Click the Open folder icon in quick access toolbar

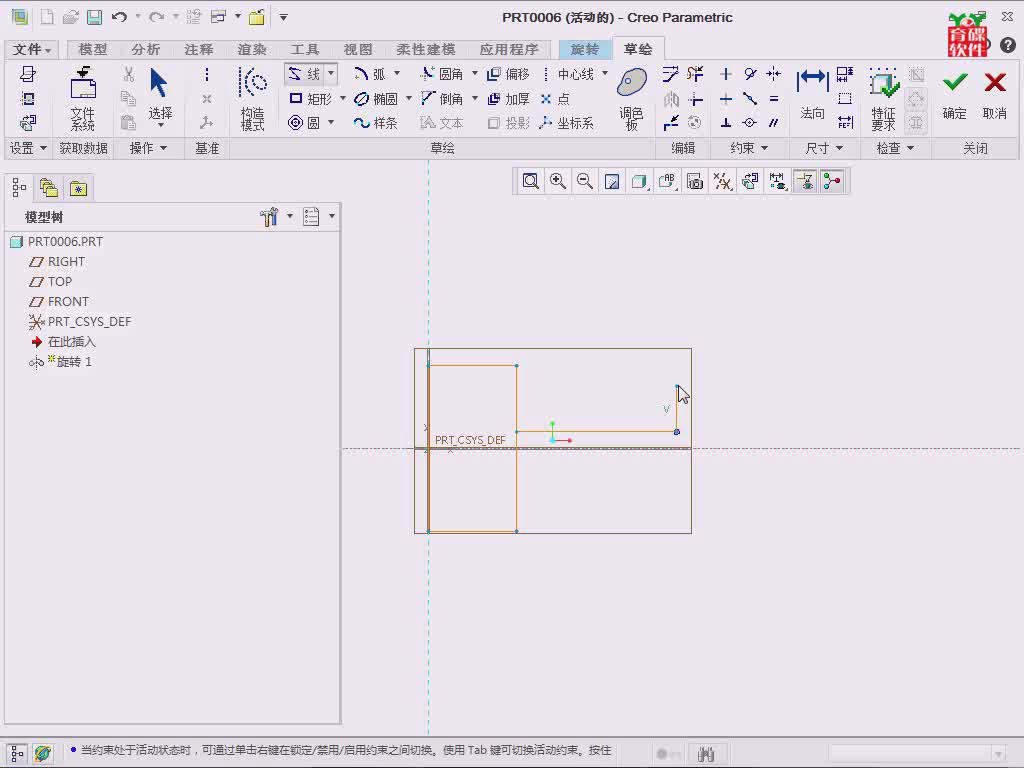point(71,18)
